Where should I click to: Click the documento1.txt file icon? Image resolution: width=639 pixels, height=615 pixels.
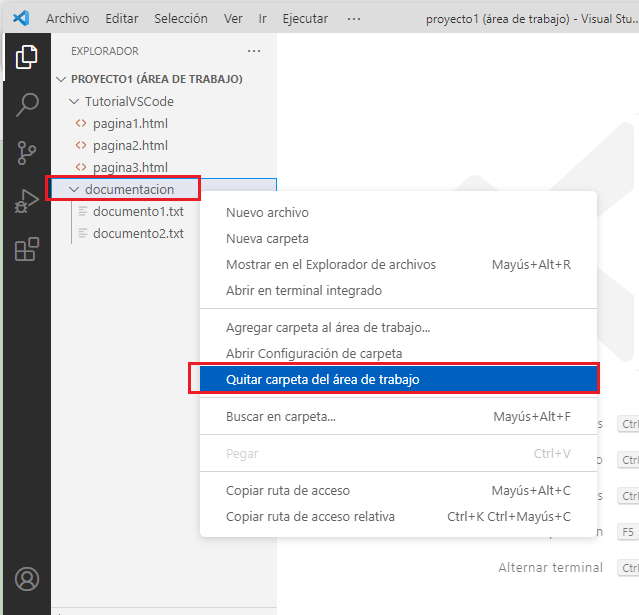click(x=83, y=211)
